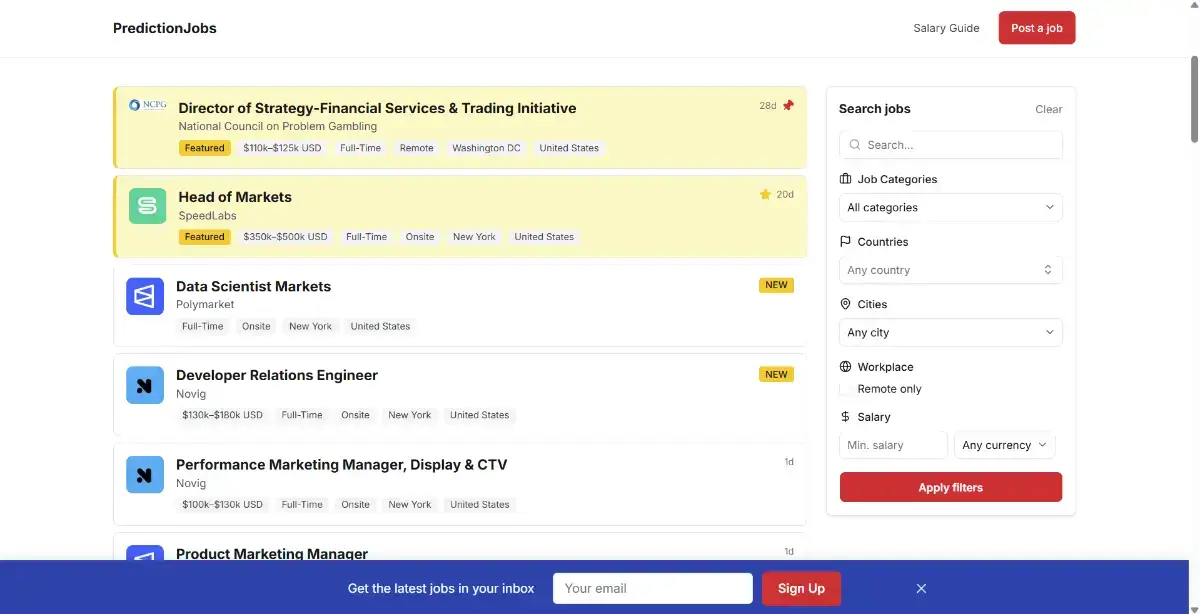This screenshot has width=1200, height=614.
Task: Clear the search filters
Action: 1049,109
